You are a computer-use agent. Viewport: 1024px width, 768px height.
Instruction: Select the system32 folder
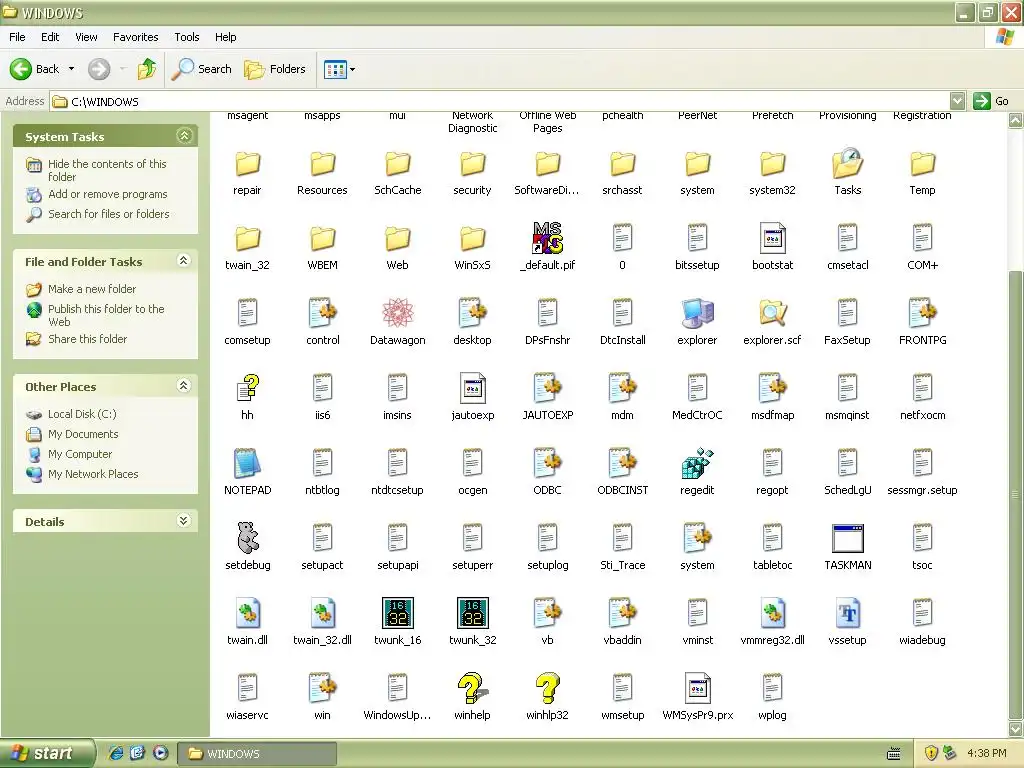(772, 163)
